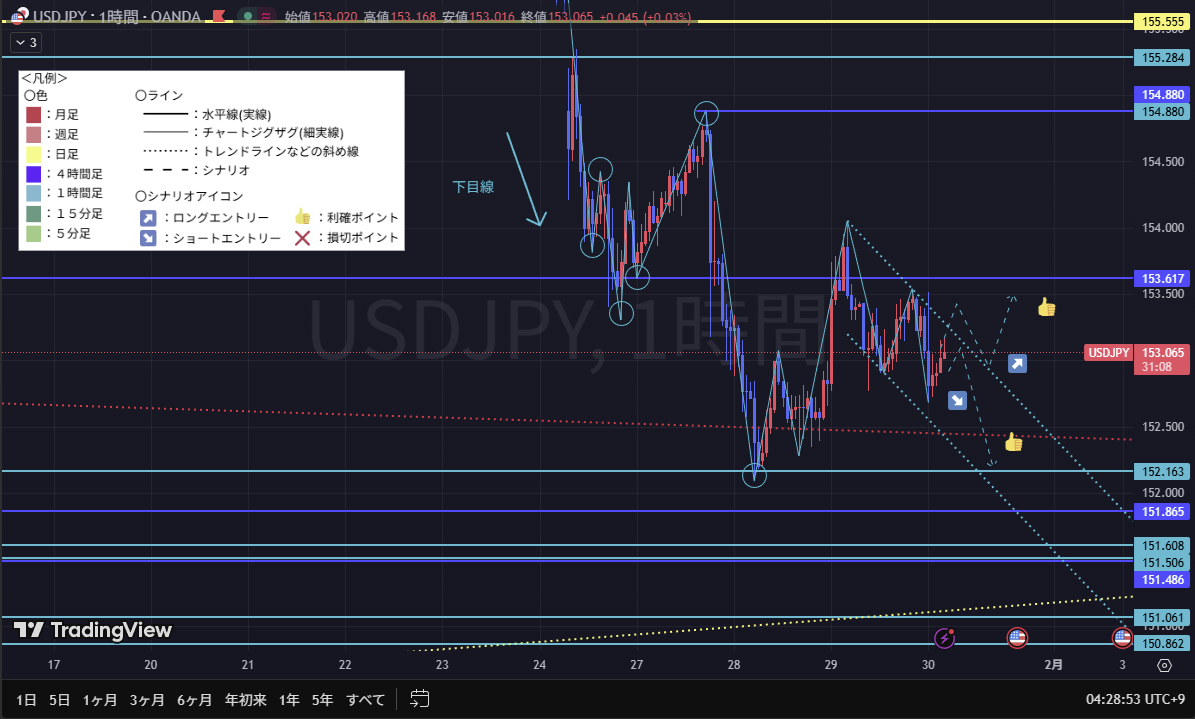Click the US flag economic event on 3rd
Screen dimensions: 1195x719
[x=1122, y=638]
